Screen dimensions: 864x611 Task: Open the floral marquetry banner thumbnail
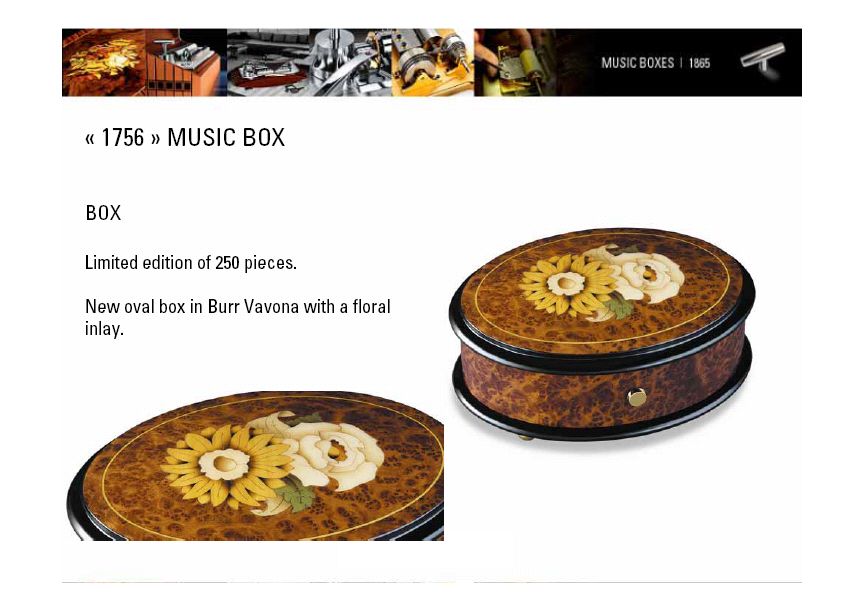coord(104,62)
